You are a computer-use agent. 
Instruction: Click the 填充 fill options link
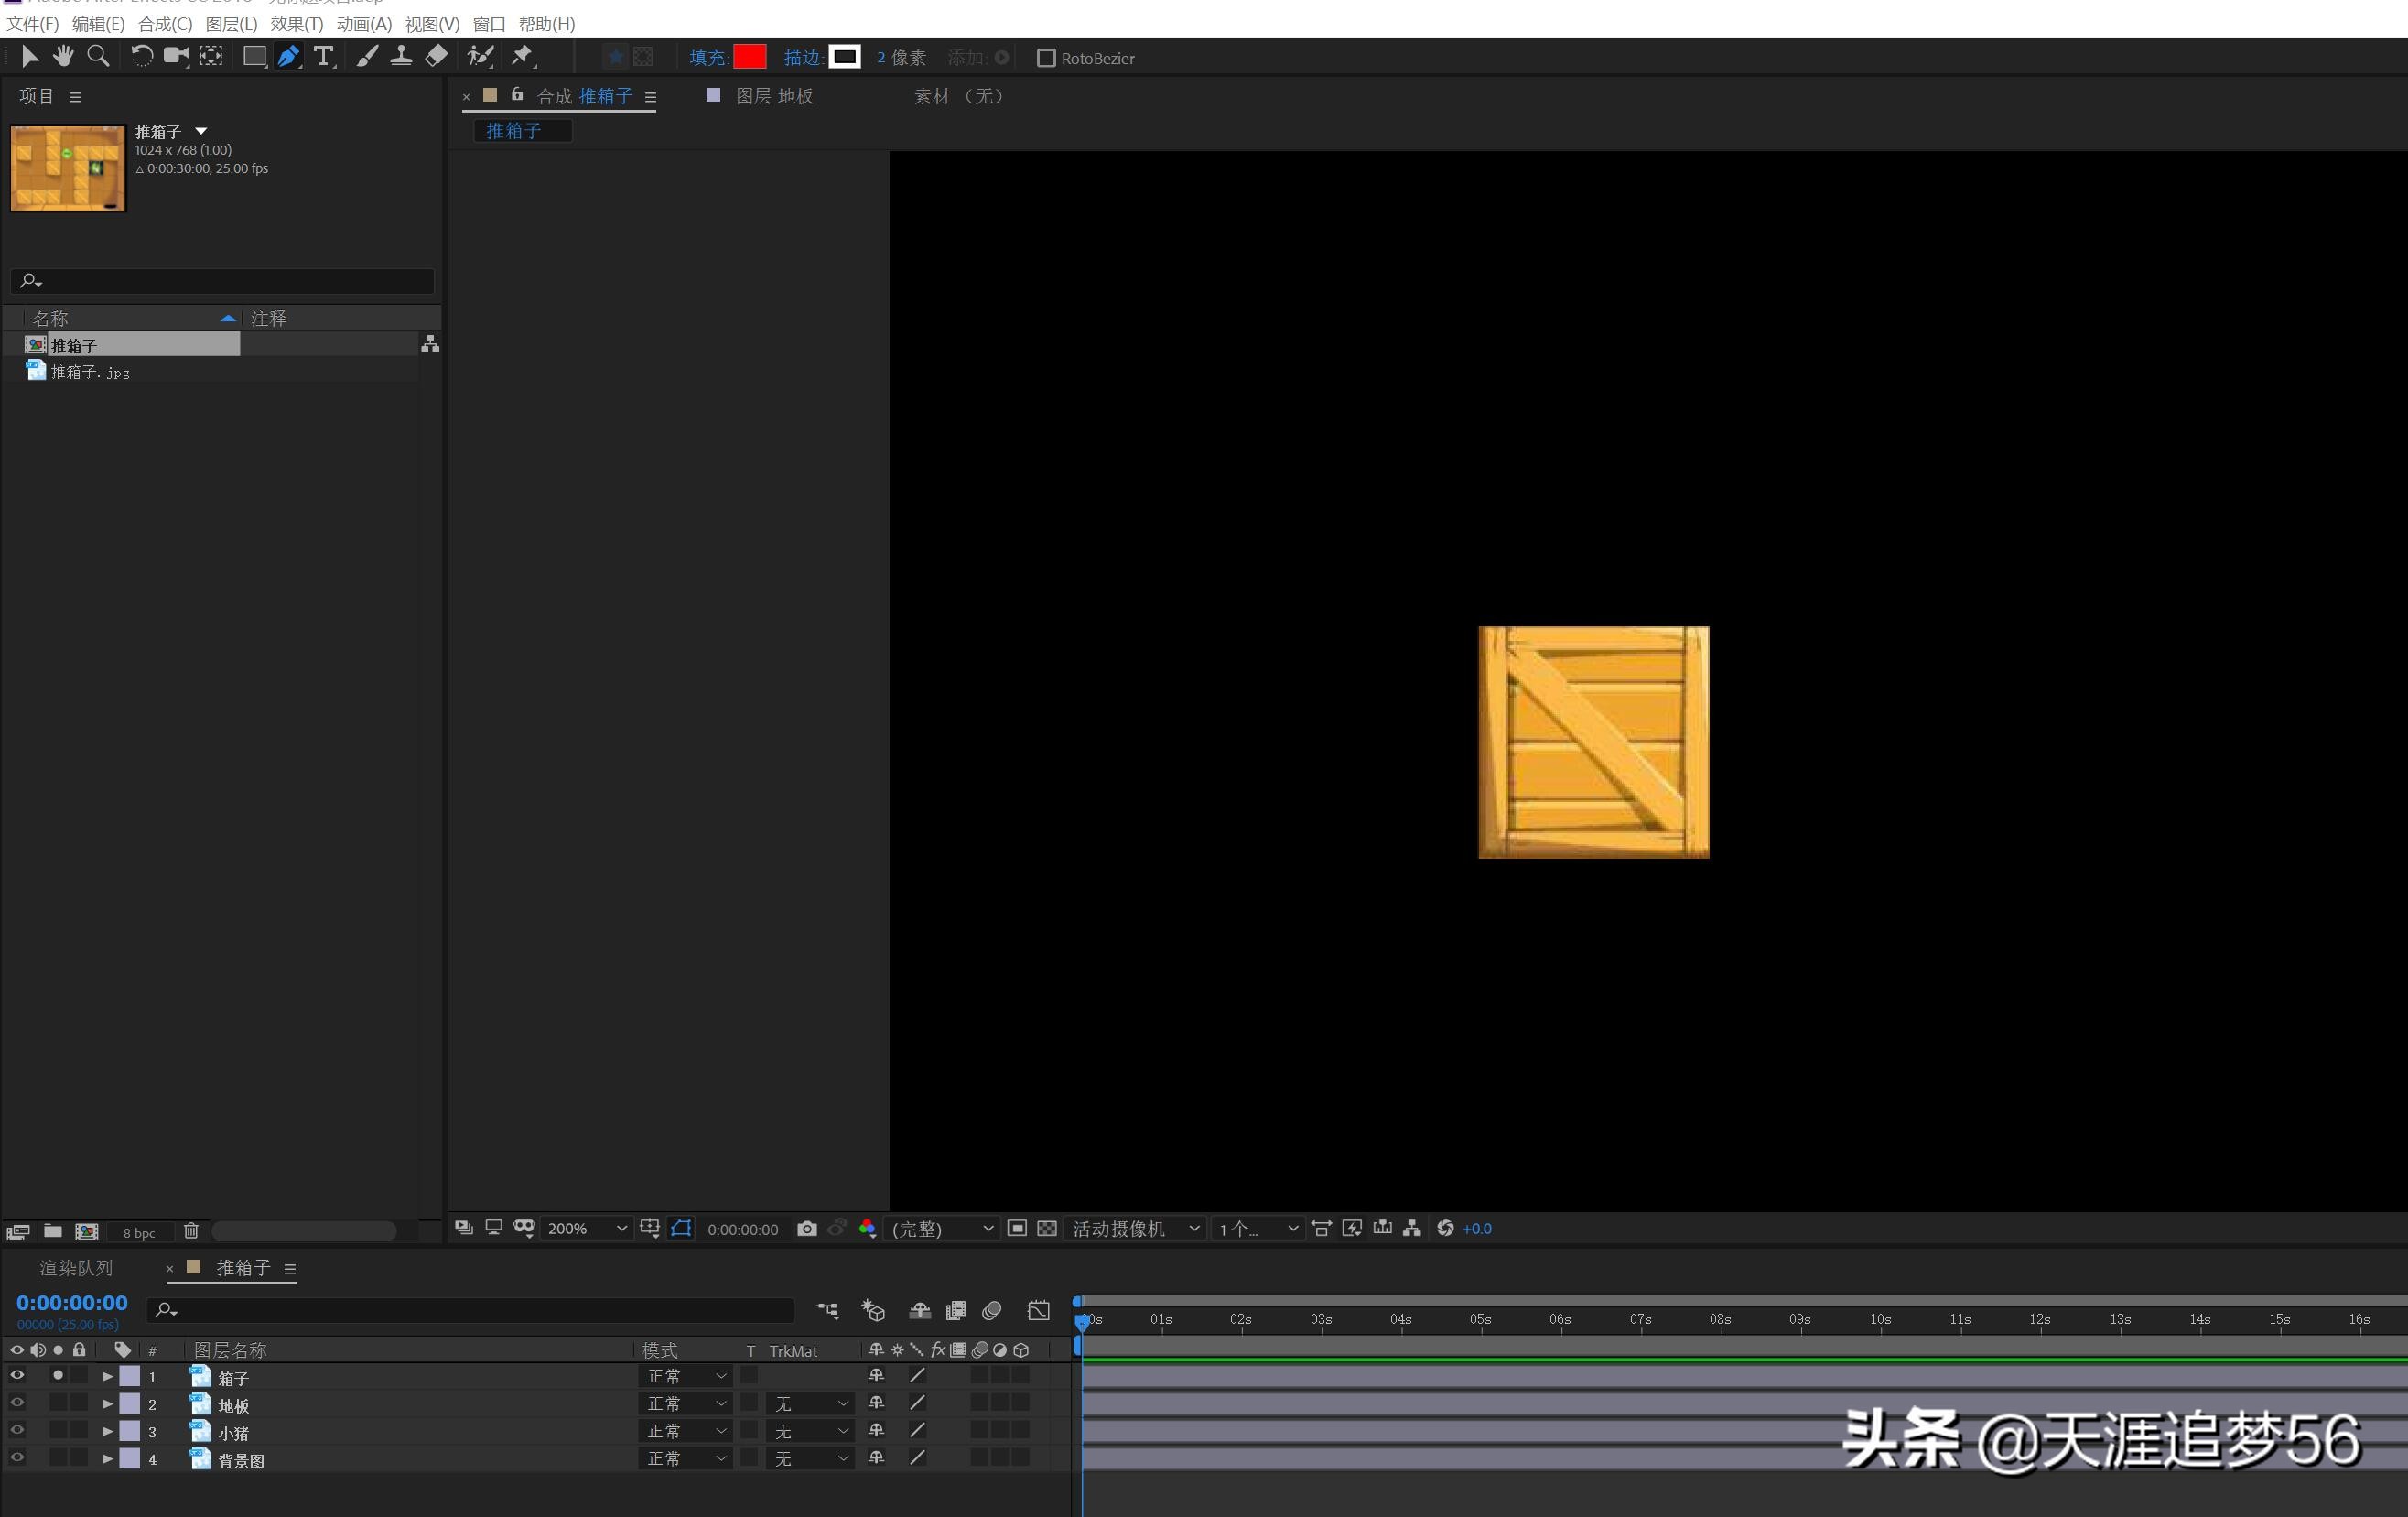[x=708, y=58]
